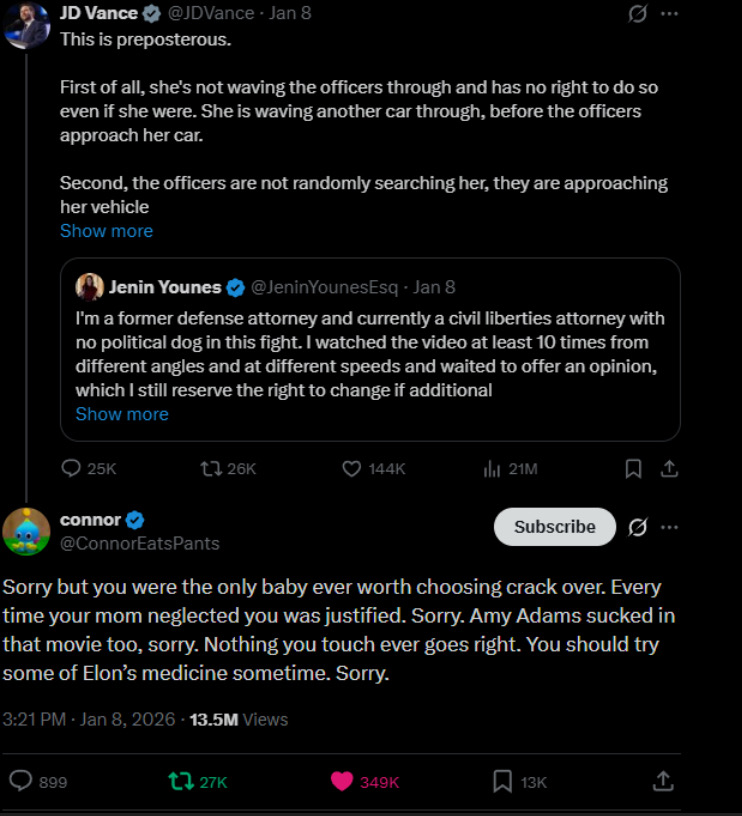Share connor's post via share icon
This screenshot has height=816, width=742.
click(662, 781)
